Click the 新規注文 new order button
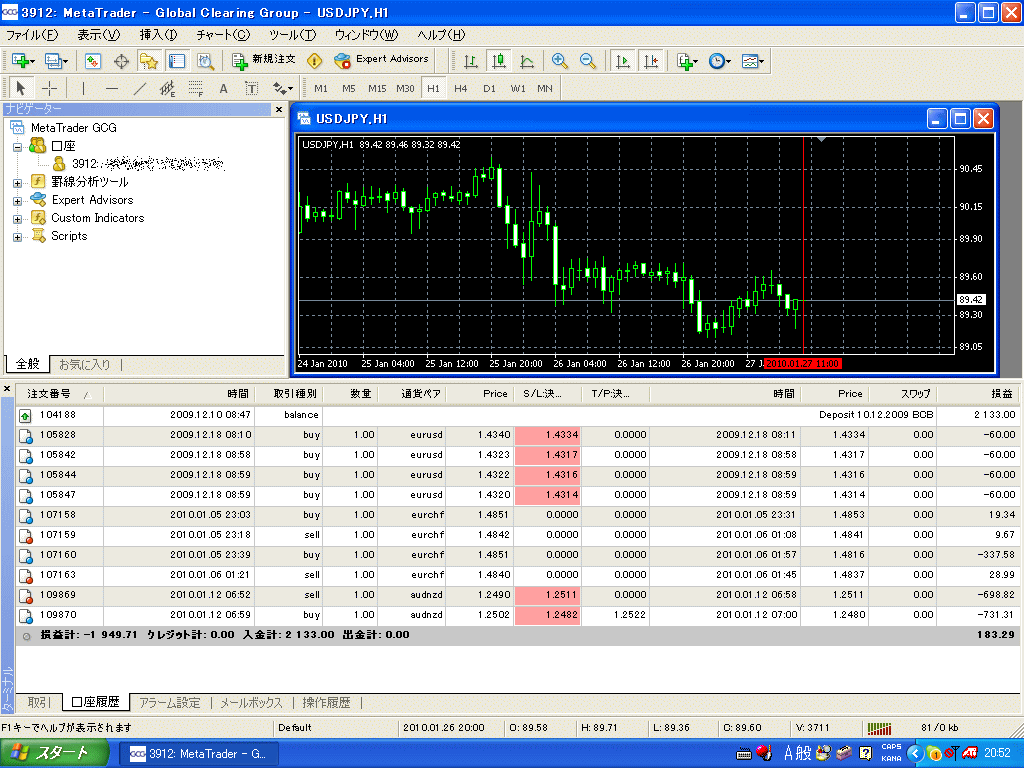This screenshot has width=1024, height=768. (x=263, y=60)
